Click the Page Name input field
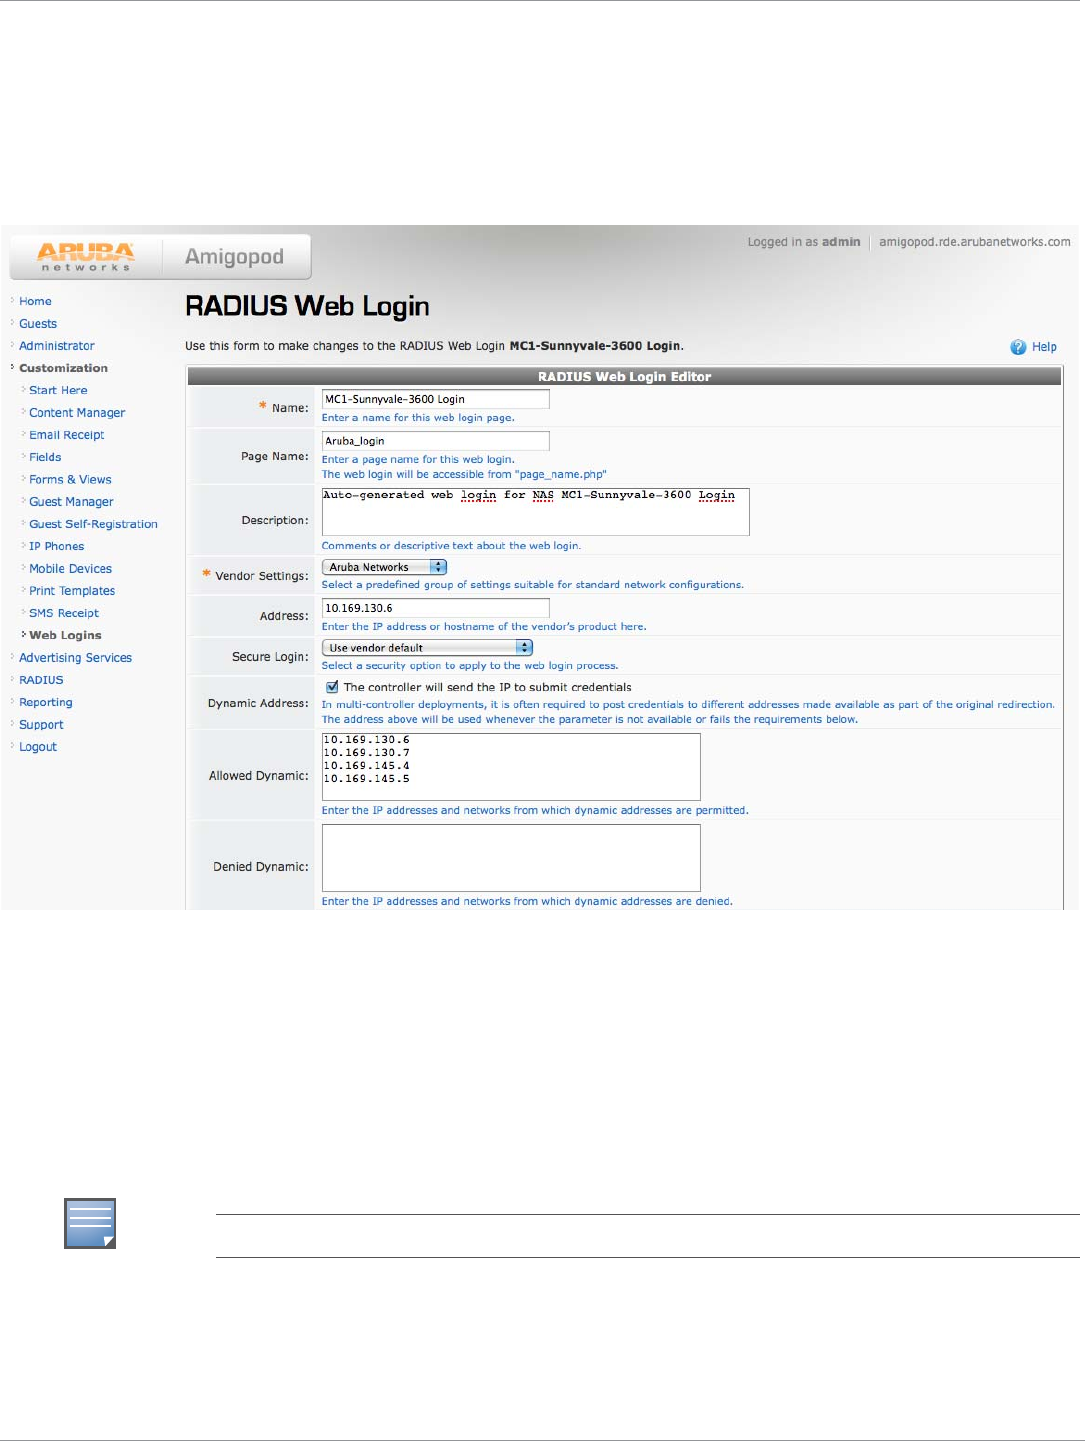Viewport: 1085px width, 1441px height. coord(436,441)
